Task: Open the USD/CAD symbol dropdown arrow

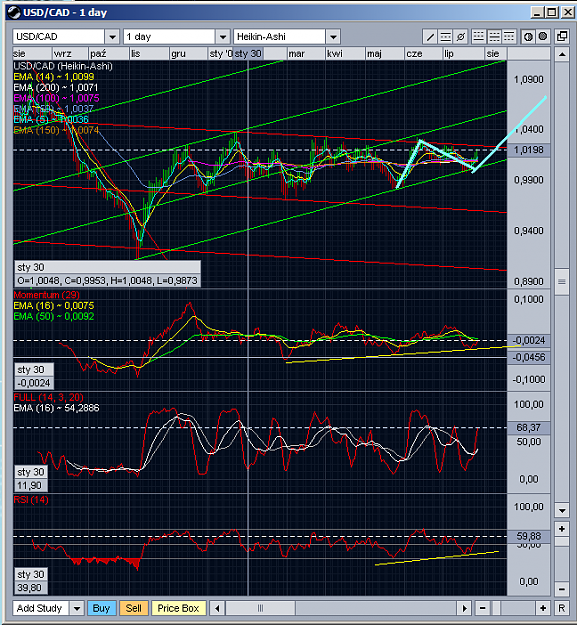Action: click(x=112, y=37)
